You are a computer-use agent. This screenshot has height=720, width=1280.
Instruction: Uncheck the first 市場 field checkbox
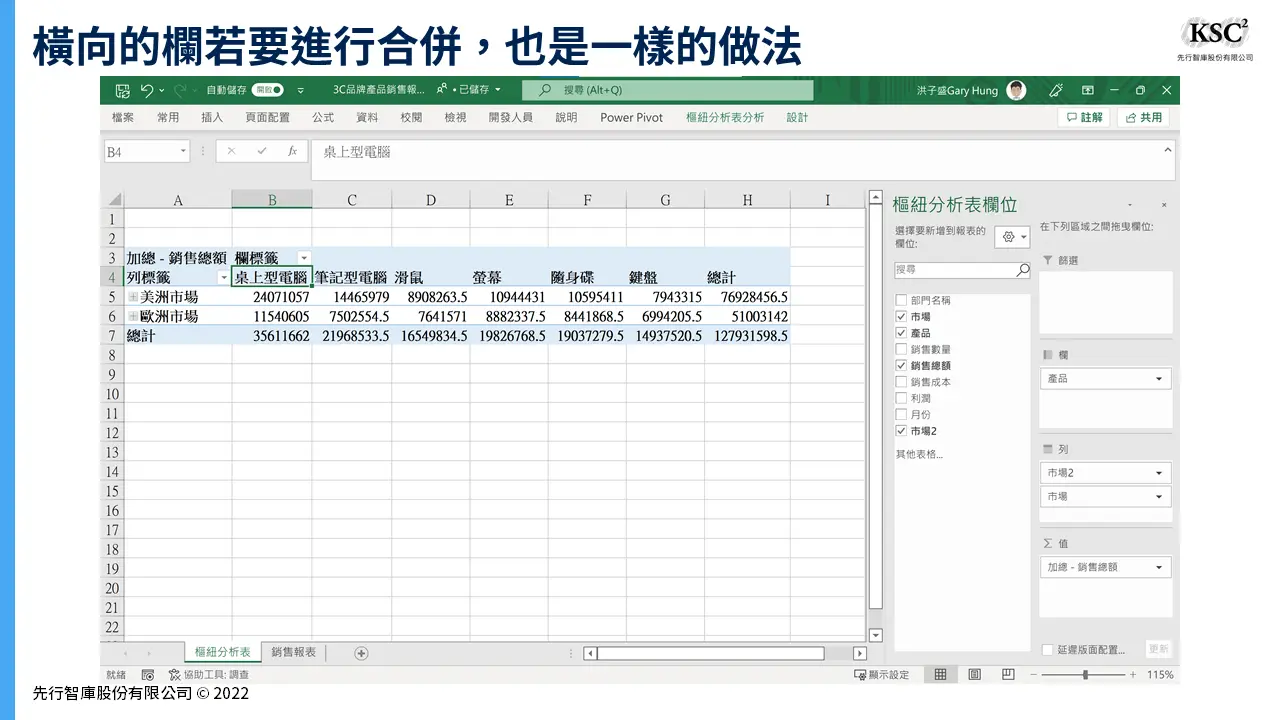pos(902,316)
